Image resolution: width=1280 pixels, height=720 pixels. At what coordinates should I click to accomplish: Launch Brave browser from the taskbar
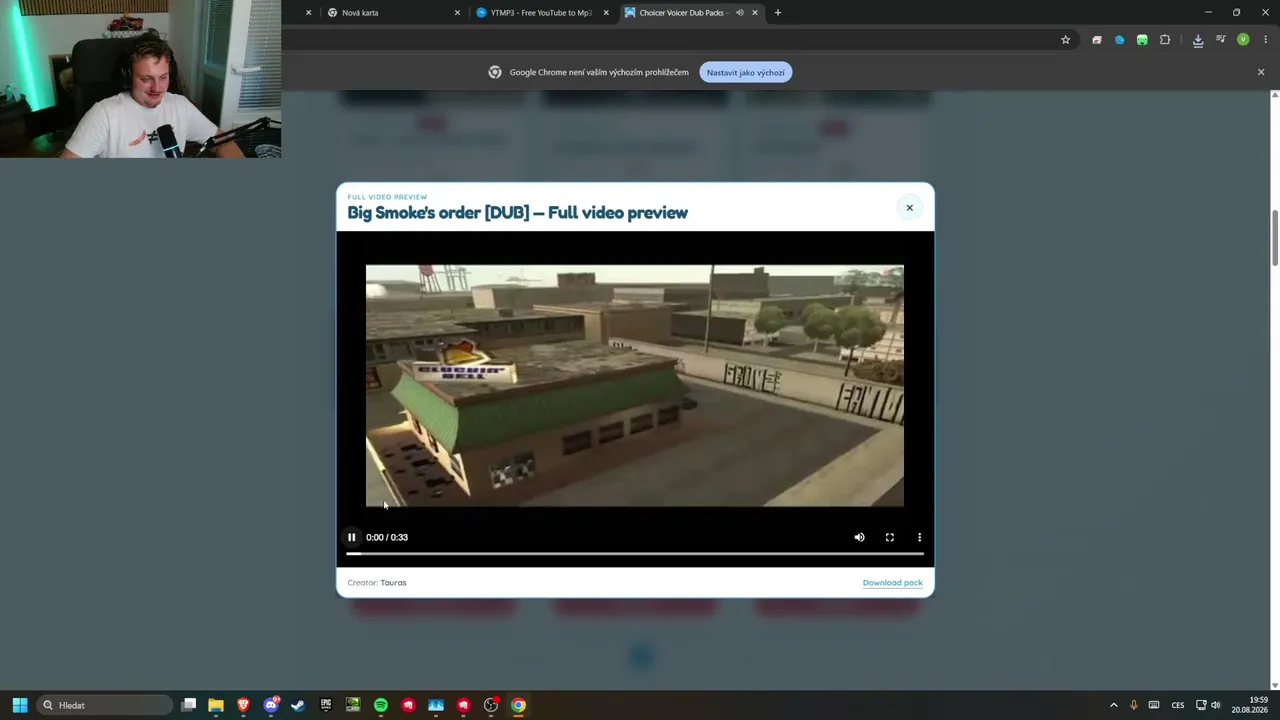(x=243, y=705)
